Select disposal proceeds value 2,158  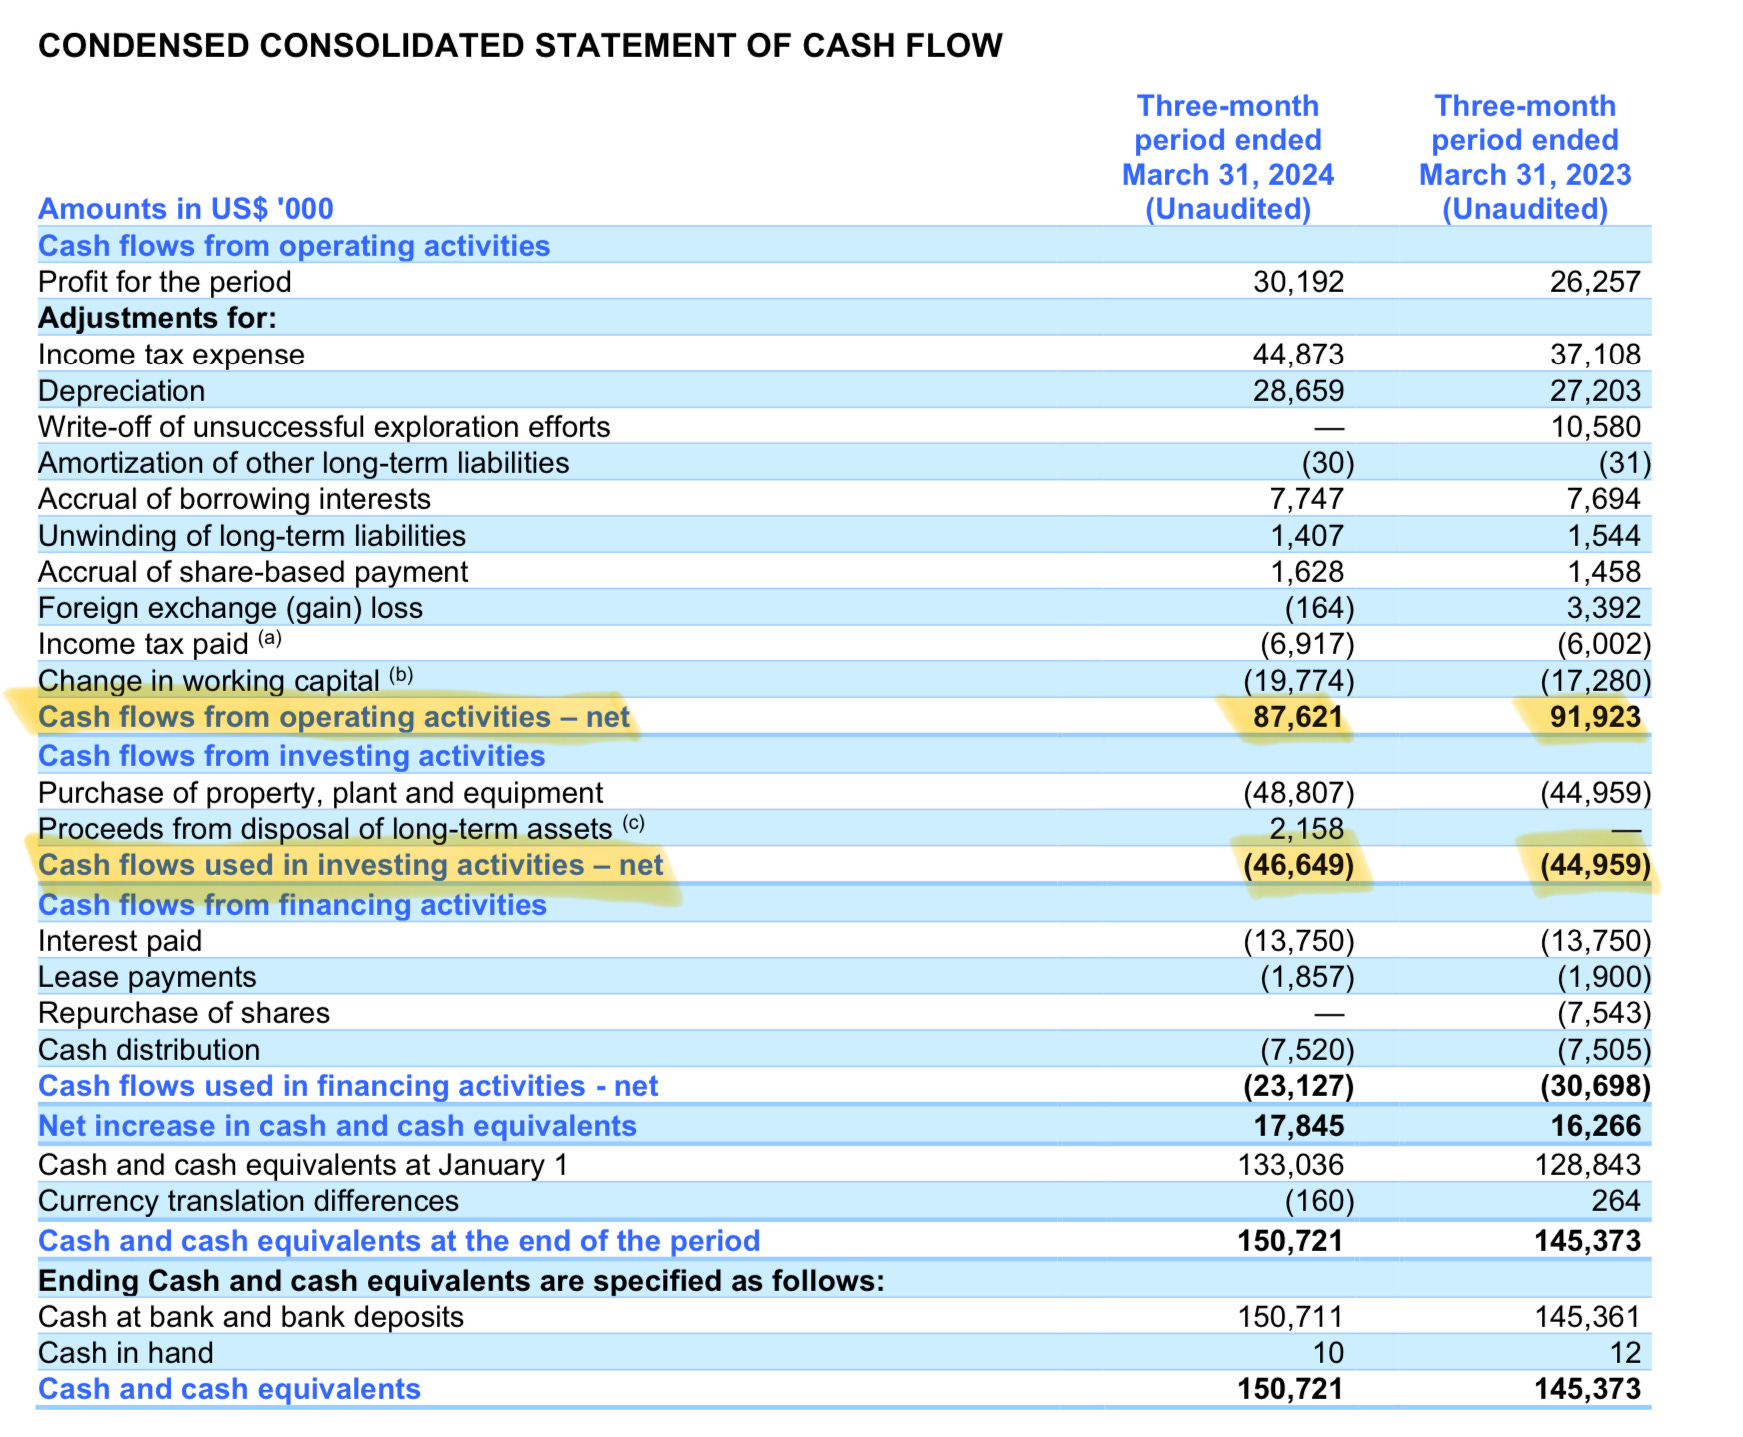[x=1307, y=829]
